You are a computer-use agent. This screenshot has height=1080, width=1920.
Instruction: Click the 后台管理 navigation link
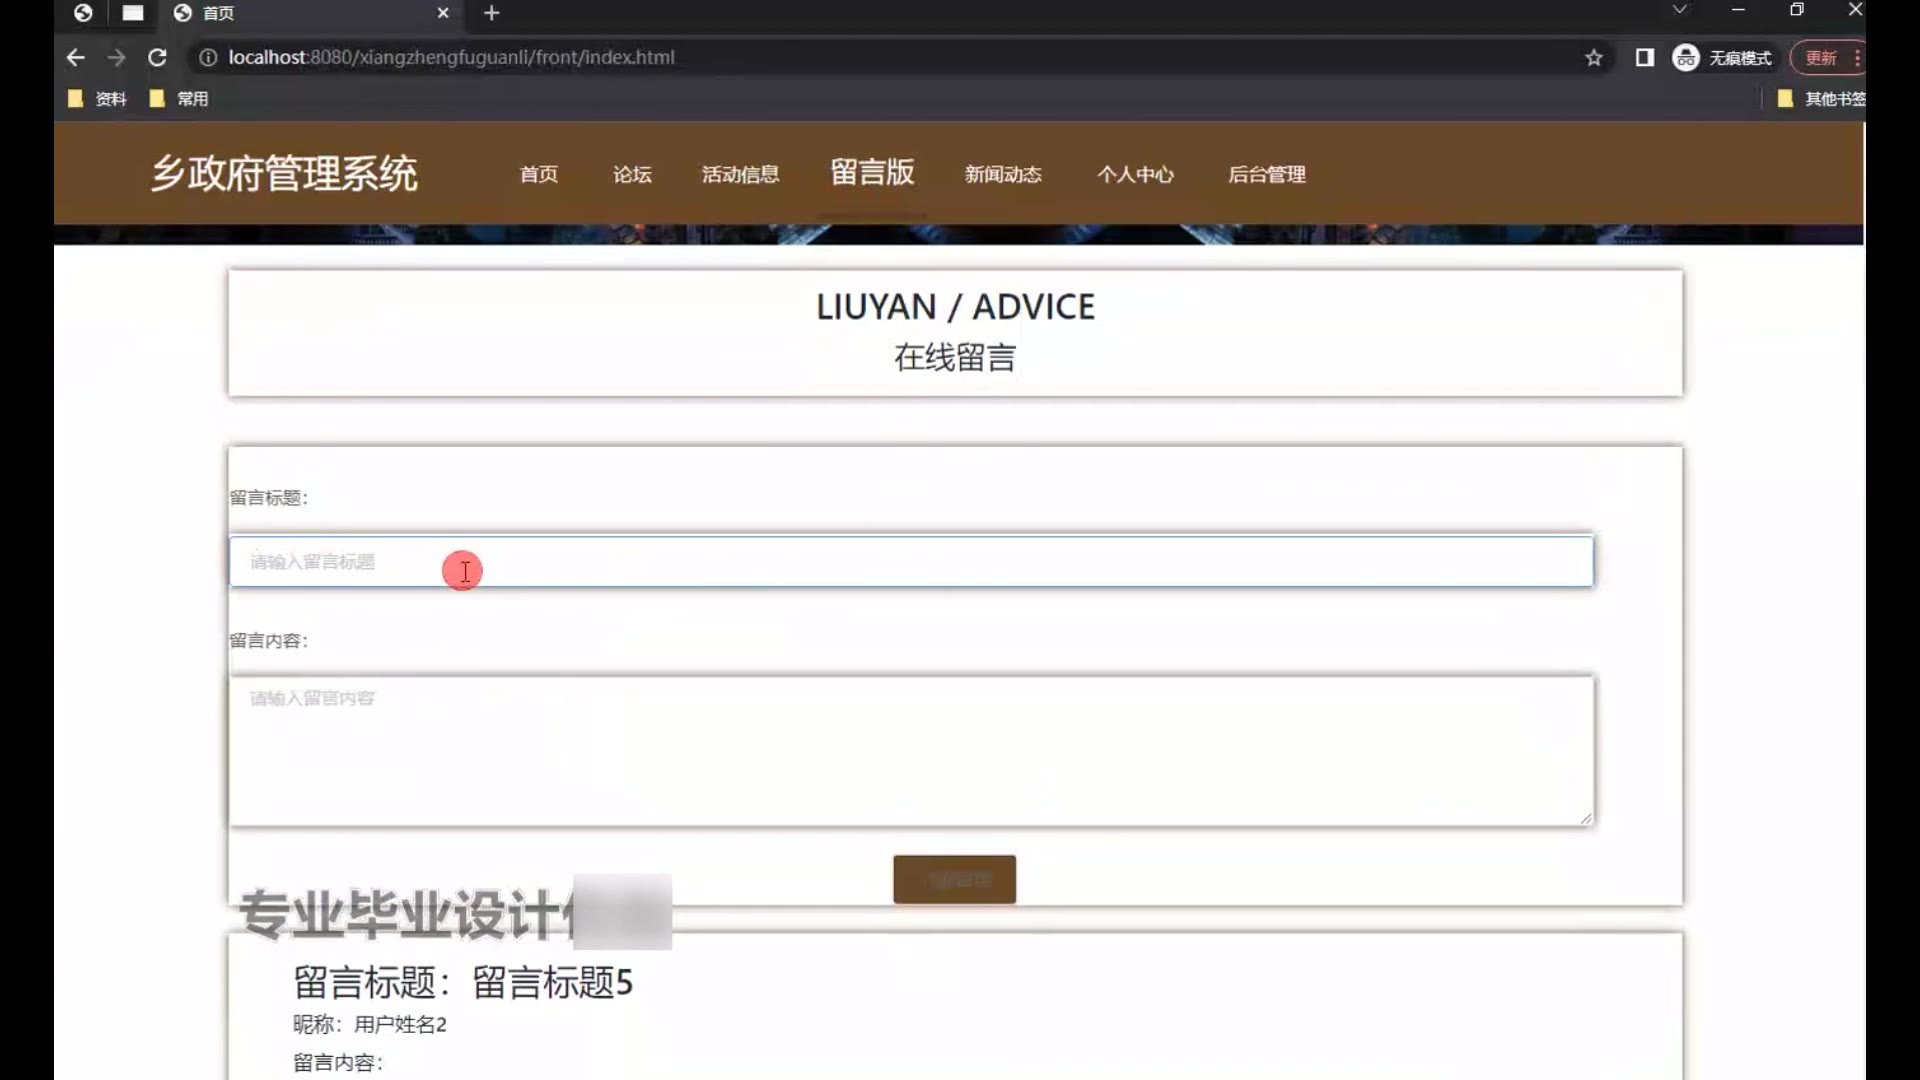pos(1267,175)
